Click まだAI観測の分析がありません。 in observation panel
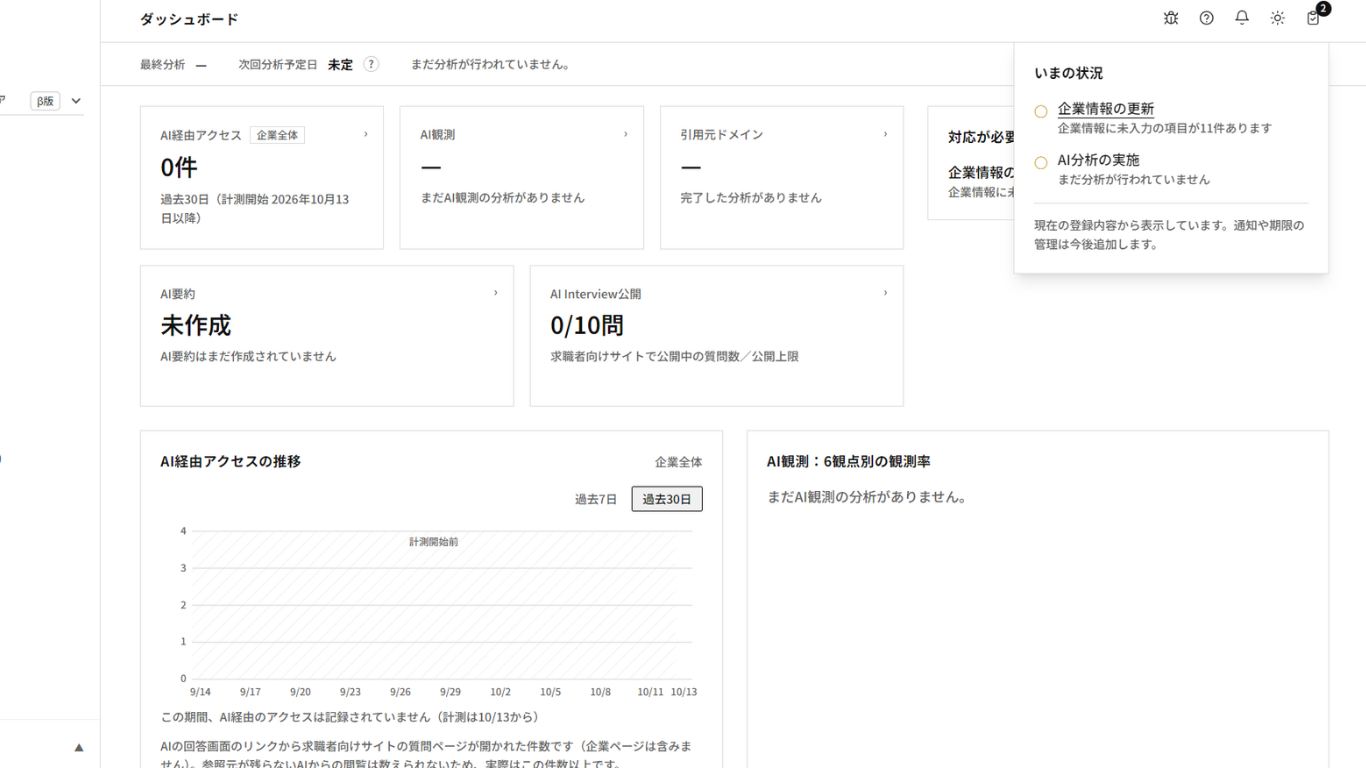The height and width of the screenshot is (768, 1366). (x=867, y=497)
